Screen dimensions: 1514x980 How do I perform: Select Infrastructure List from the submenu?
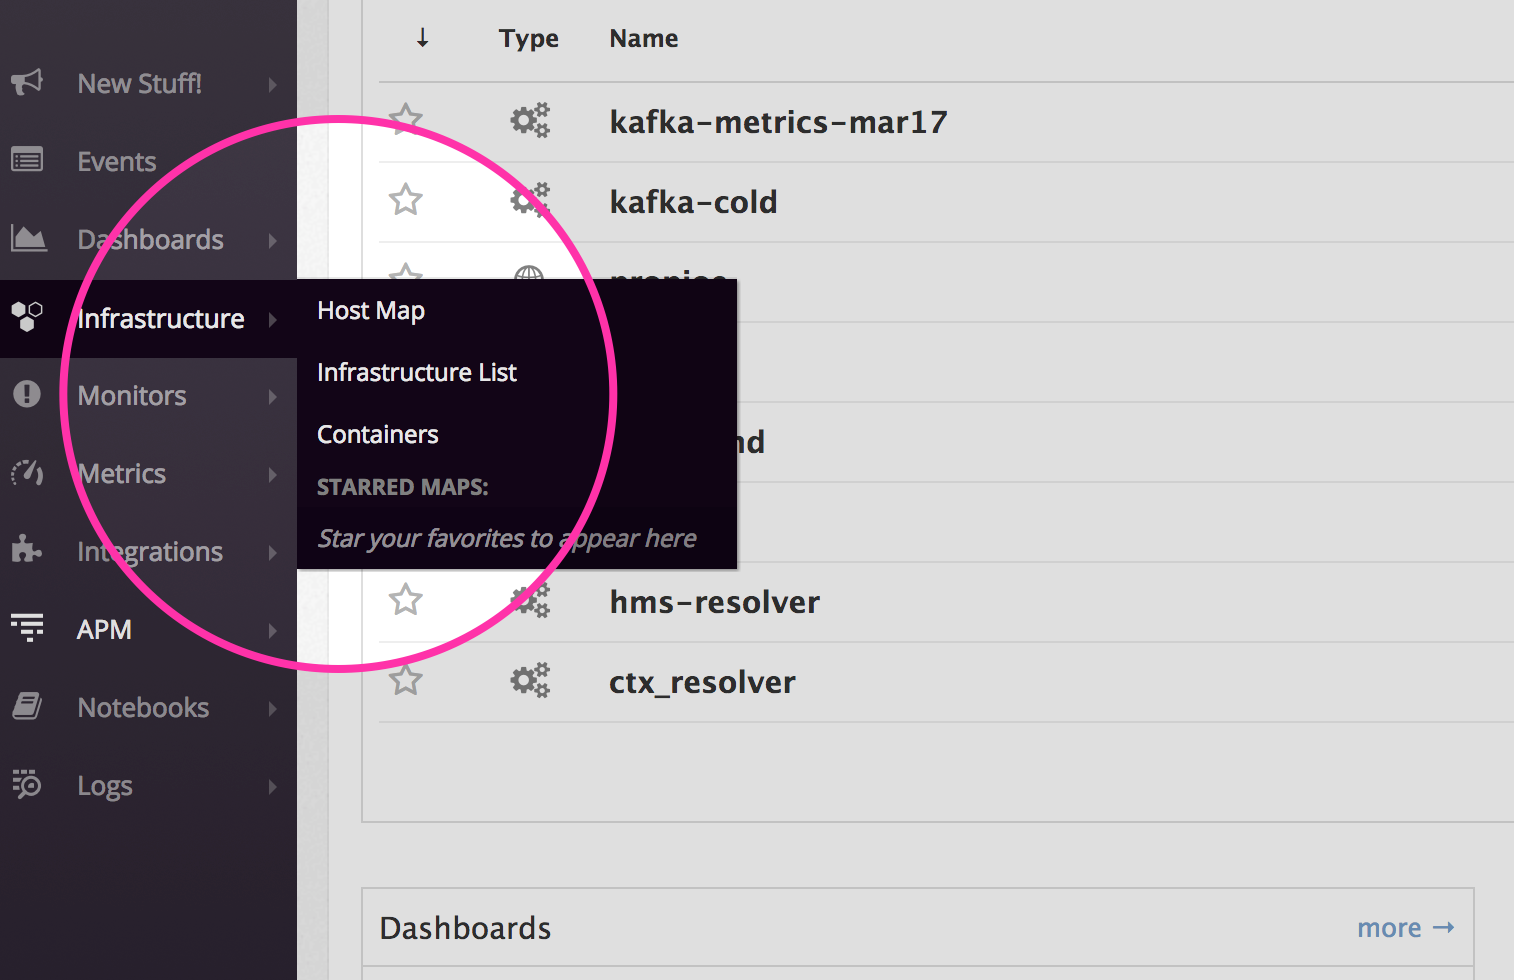(416, 372)
